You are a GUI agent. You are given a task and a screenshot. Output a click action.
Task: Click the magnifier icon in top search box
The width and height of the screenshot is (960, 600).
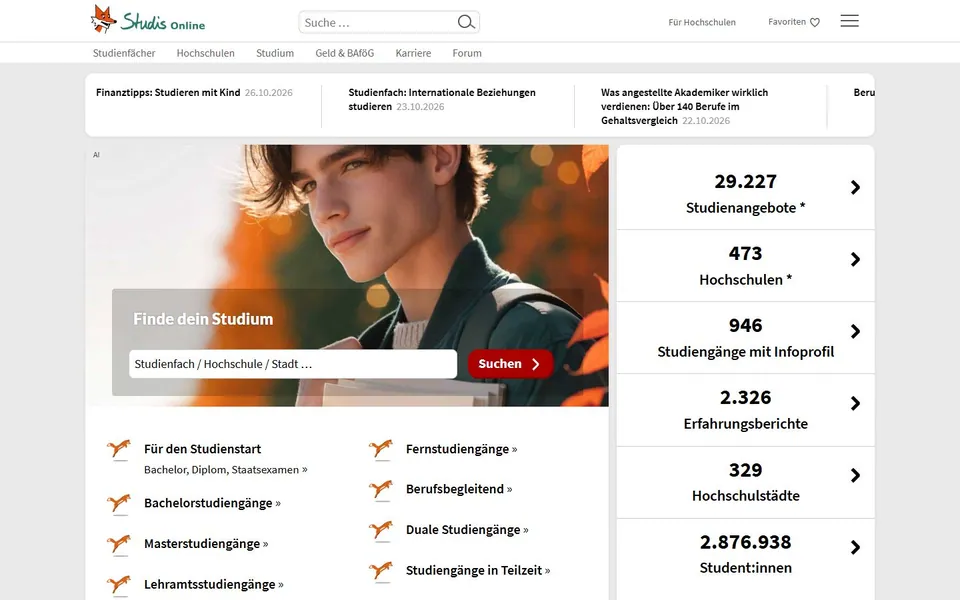pos(466,23)
